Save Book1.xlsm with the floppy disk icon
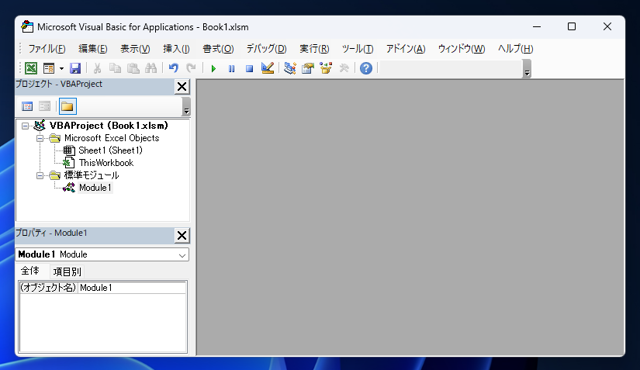This screenshot has width=640, height=370. [76, 68]
